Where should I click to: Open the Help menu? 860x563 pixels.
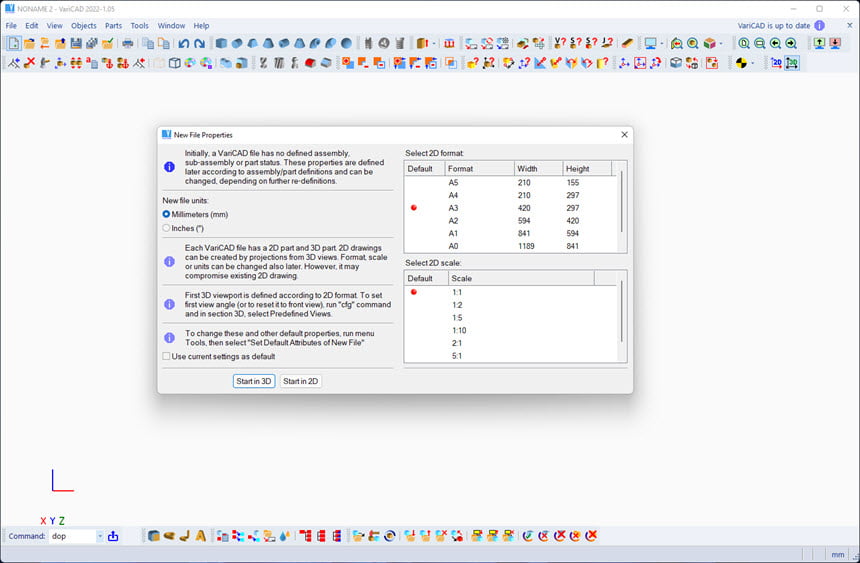201,25
